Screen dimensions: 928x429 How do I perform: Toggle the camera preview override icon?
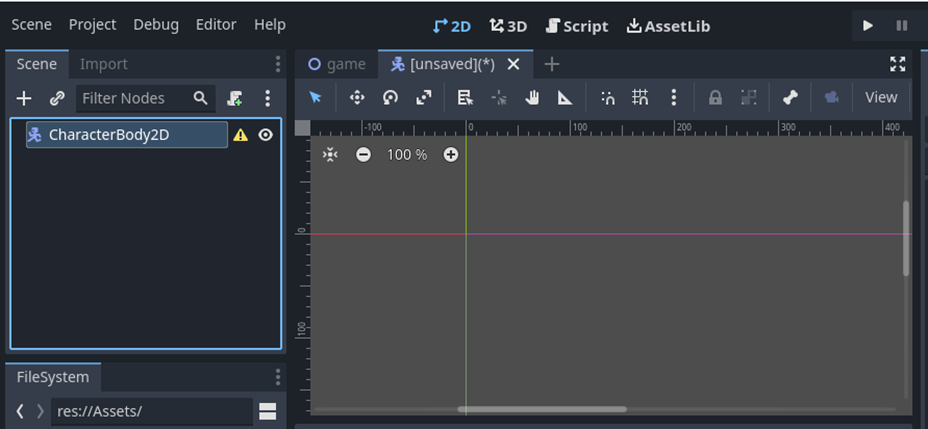(832, 98)
